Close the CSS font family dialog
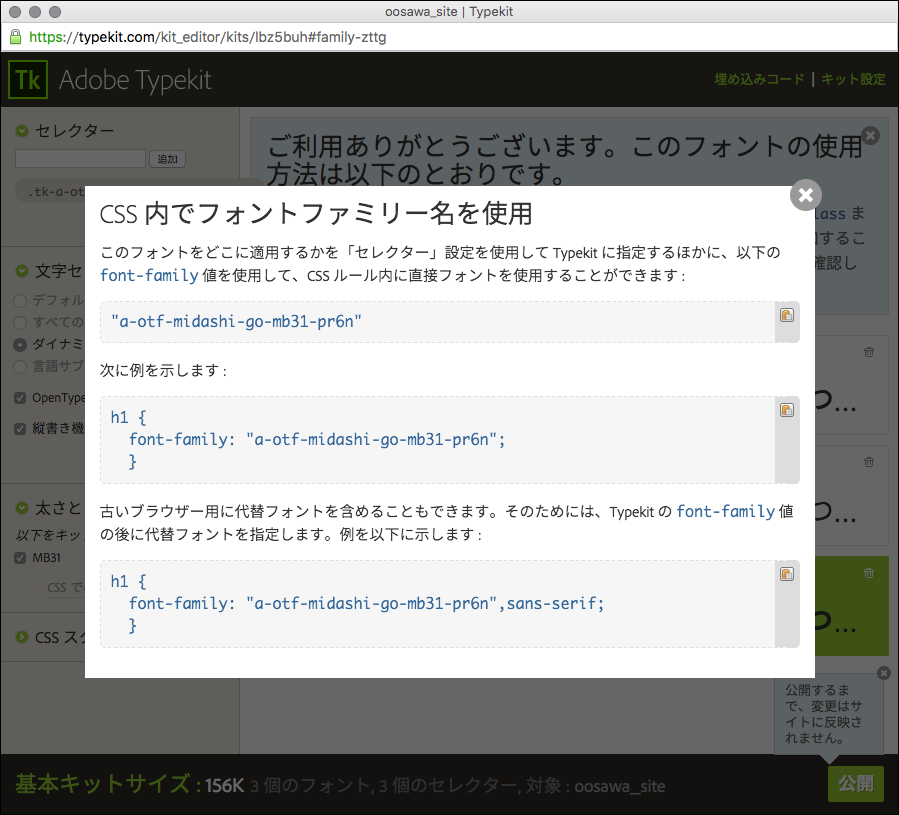 (x=806, y=195)
